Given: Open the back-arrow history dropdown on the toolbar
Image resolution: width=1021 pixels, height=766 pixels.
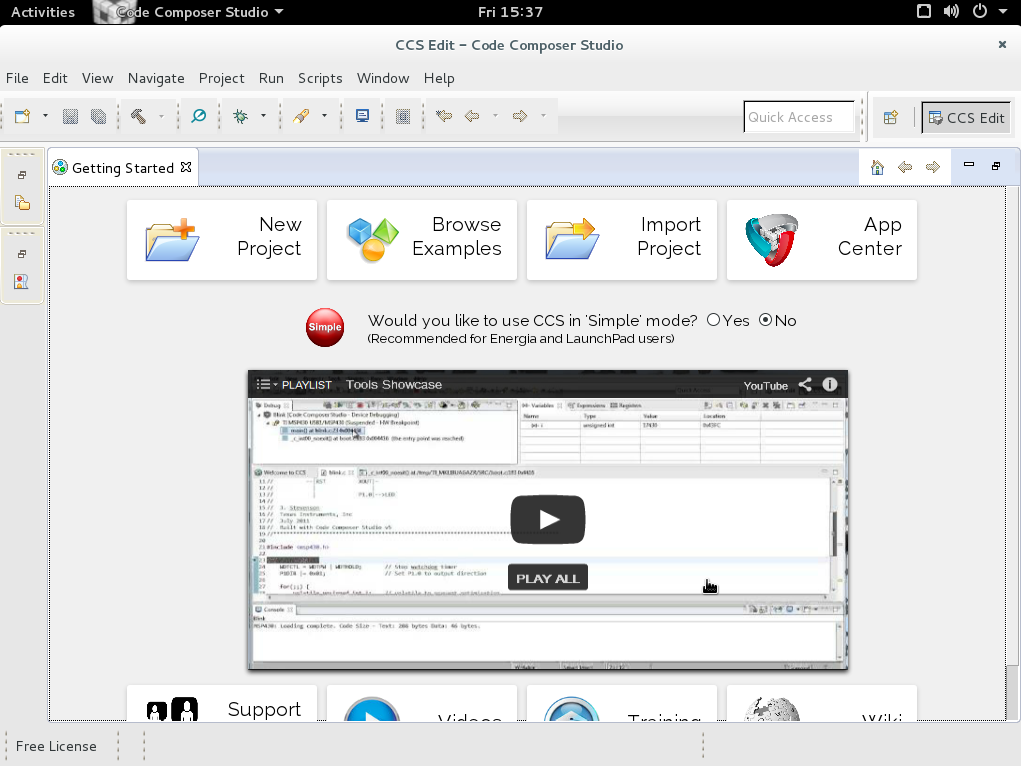Looking at the screenshot, I should point(494,116).
